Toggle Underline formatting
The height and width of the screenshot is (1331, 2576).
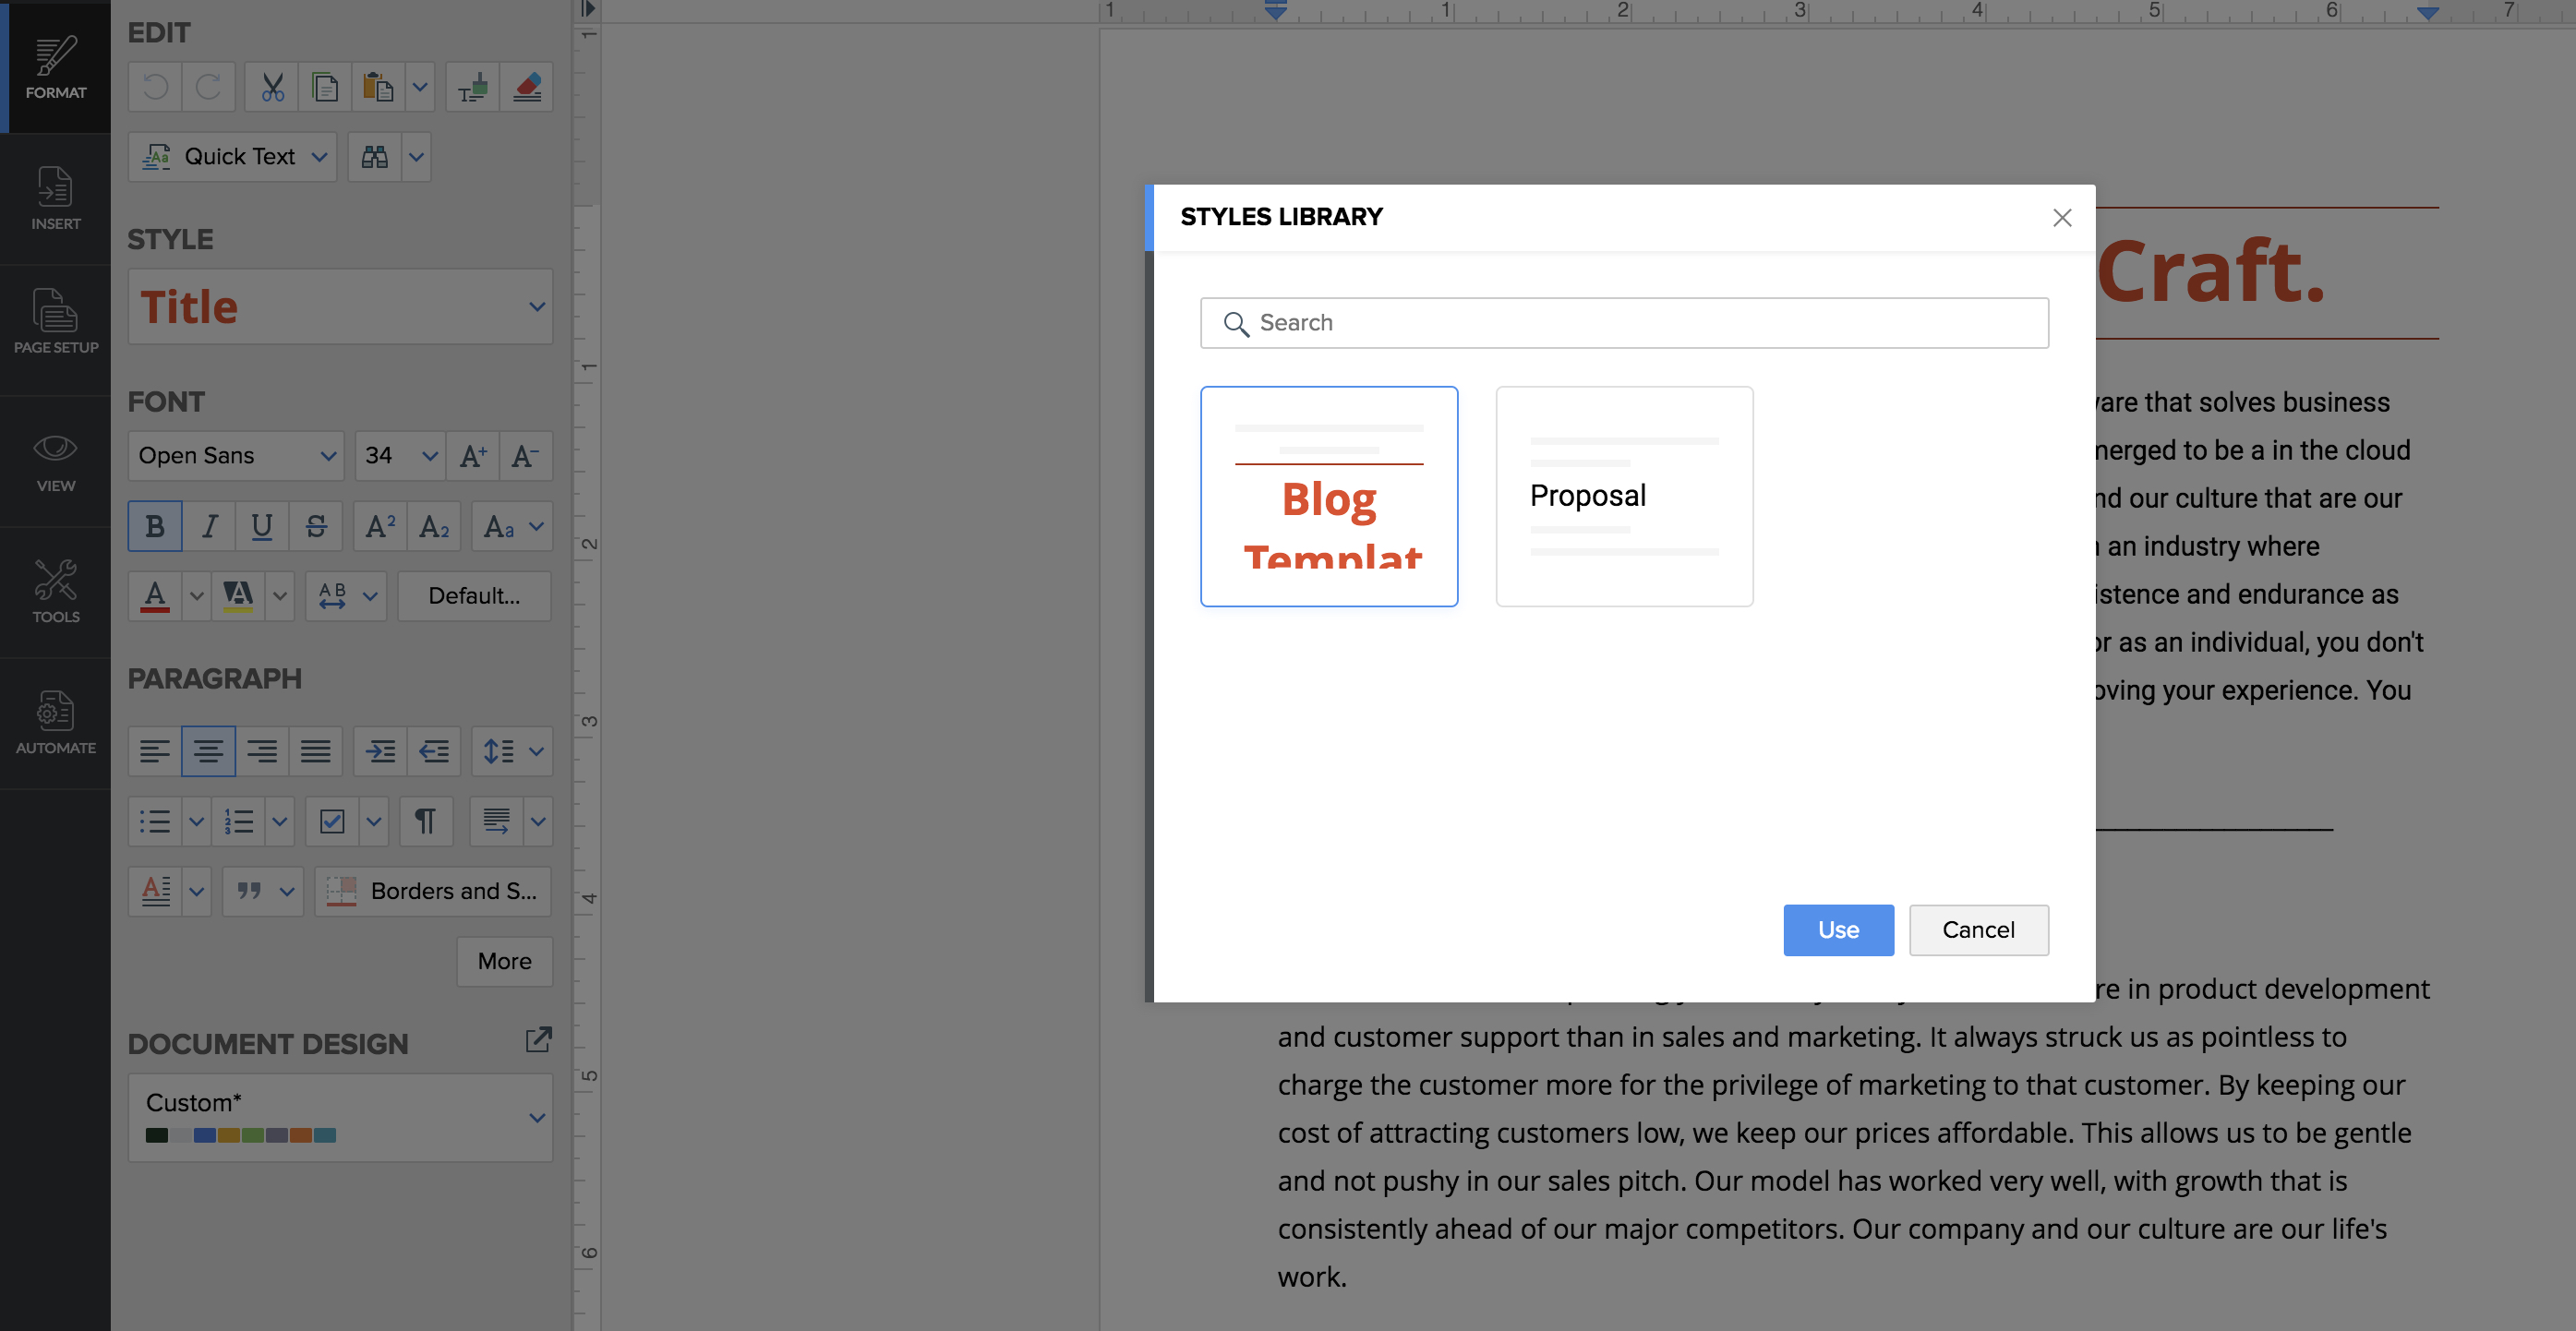(262, 526)
